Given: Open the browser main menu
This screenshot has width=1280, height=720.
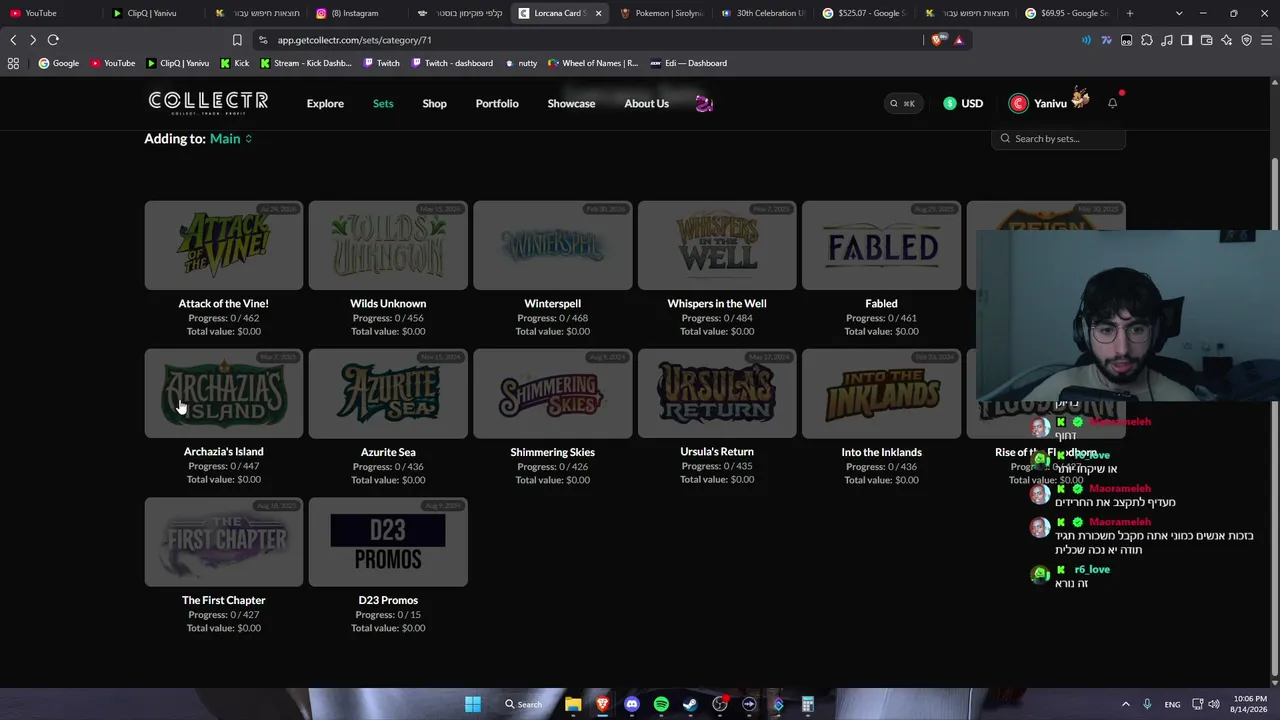Looking at the screenshot, I should [x=1266, y=40].
